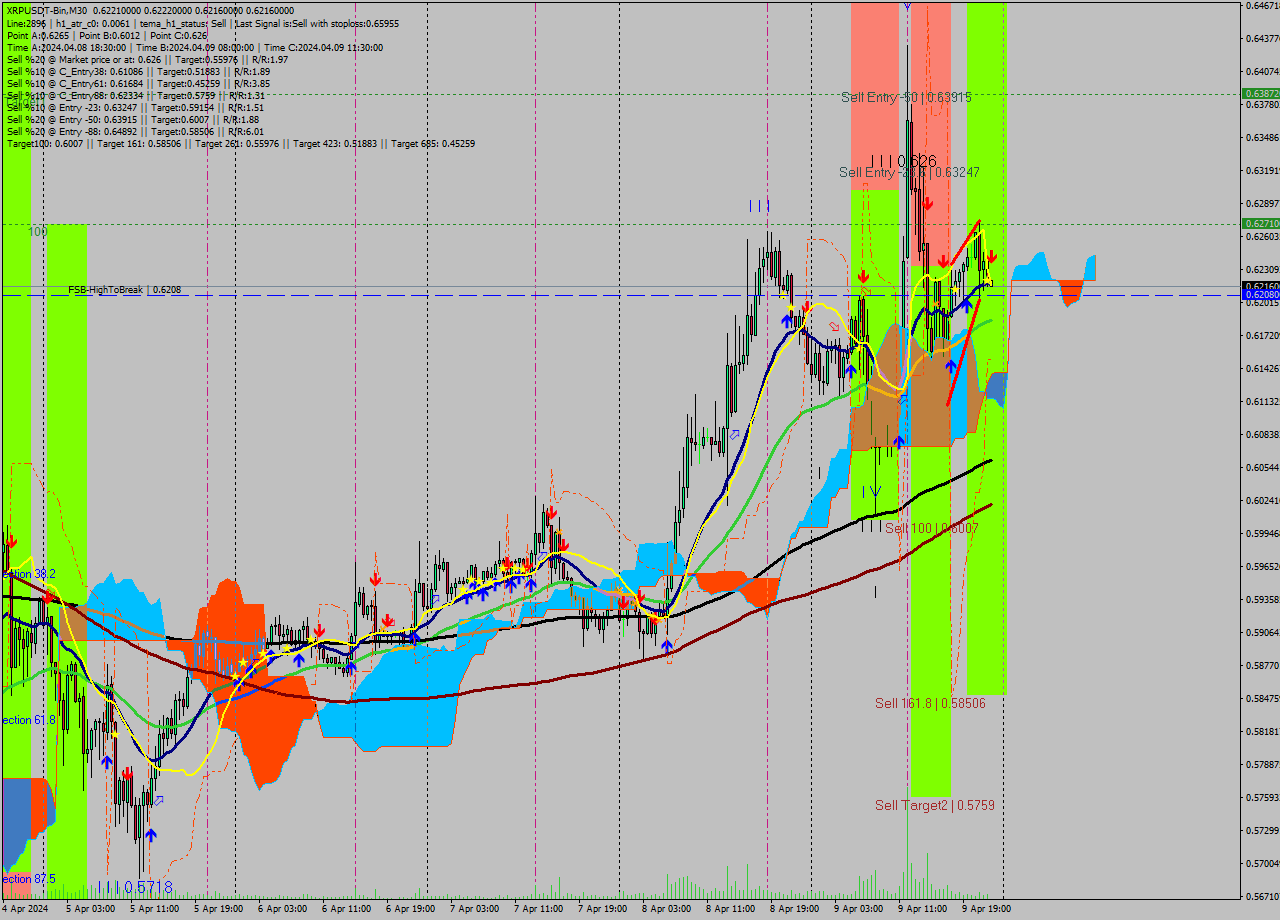Select the 0.5994 price axis label
Viewport: 1280px width, 920px height.
[x=1262, y=533]
